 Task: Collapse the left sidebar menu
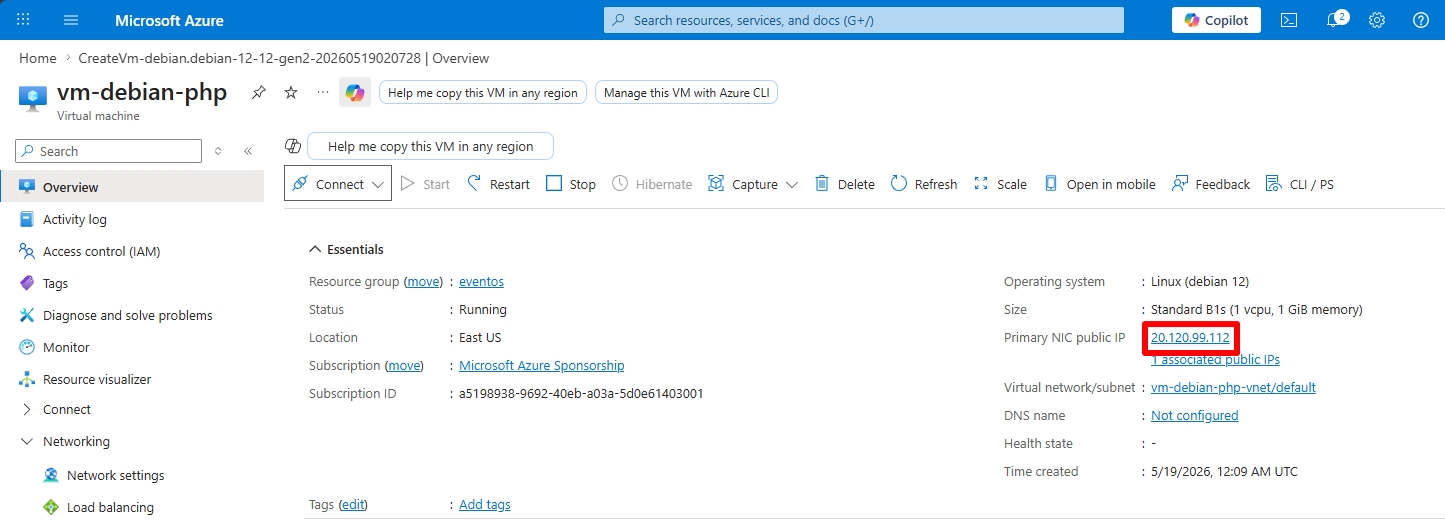coord(248,151)
